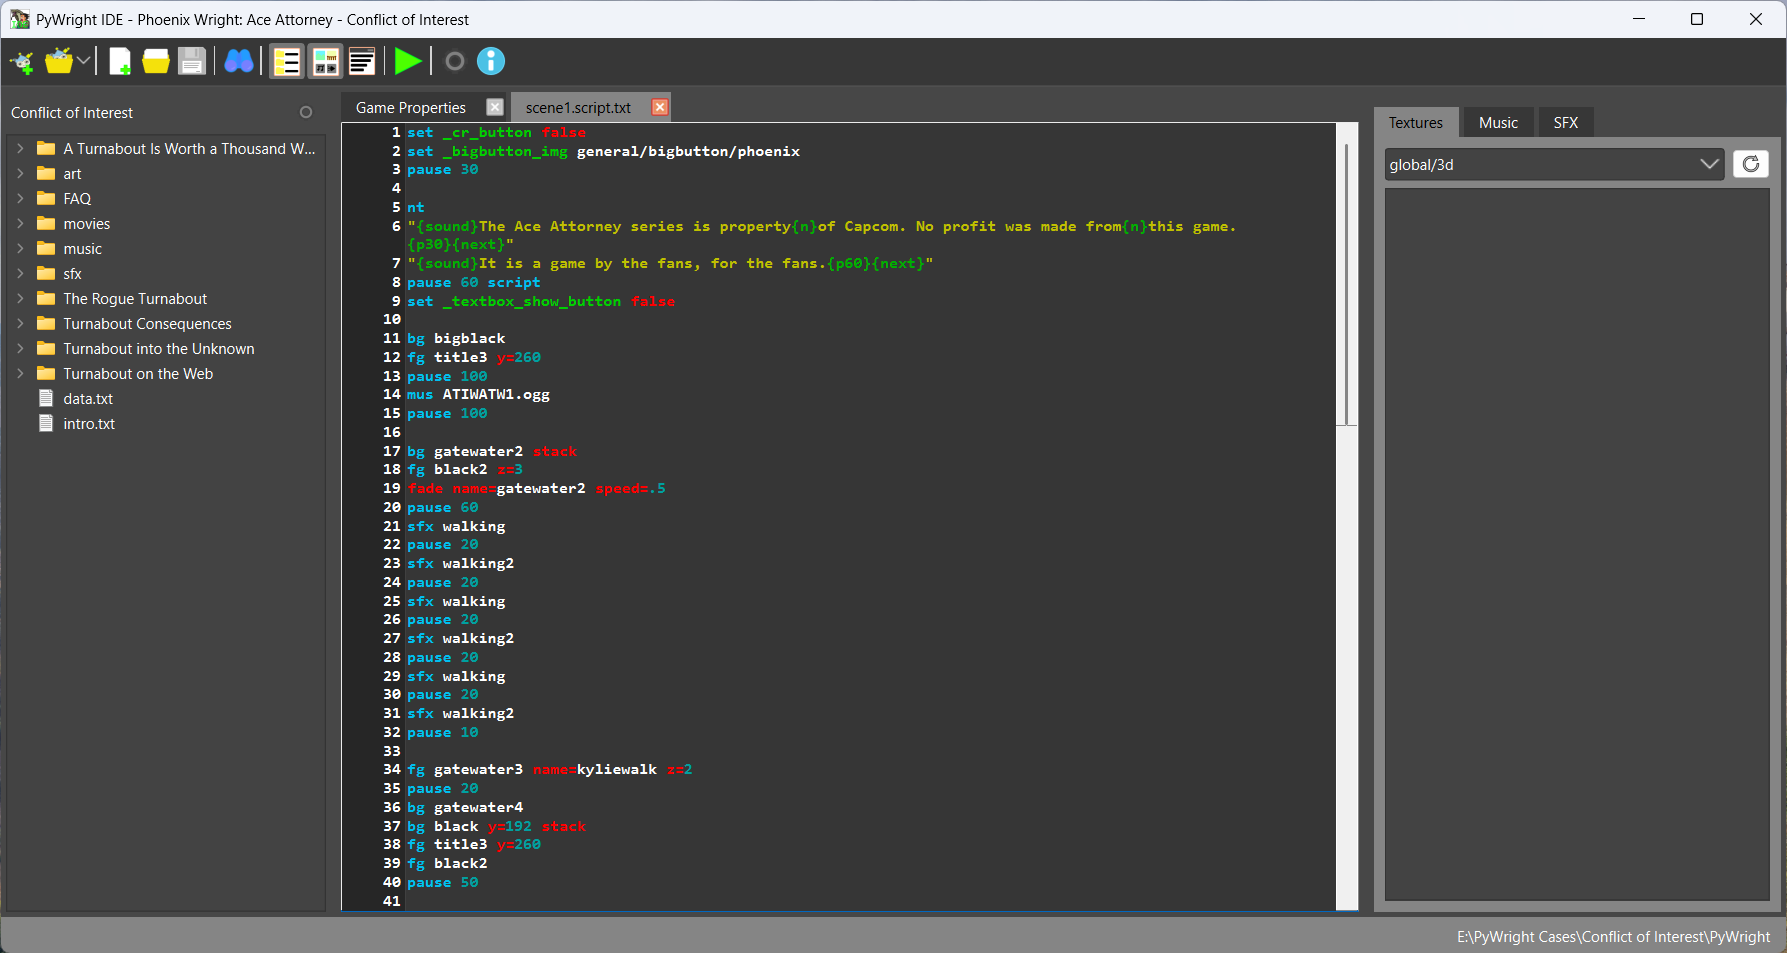Select the music folder in tree
The image size is (1787, 953).
[82, 249]
